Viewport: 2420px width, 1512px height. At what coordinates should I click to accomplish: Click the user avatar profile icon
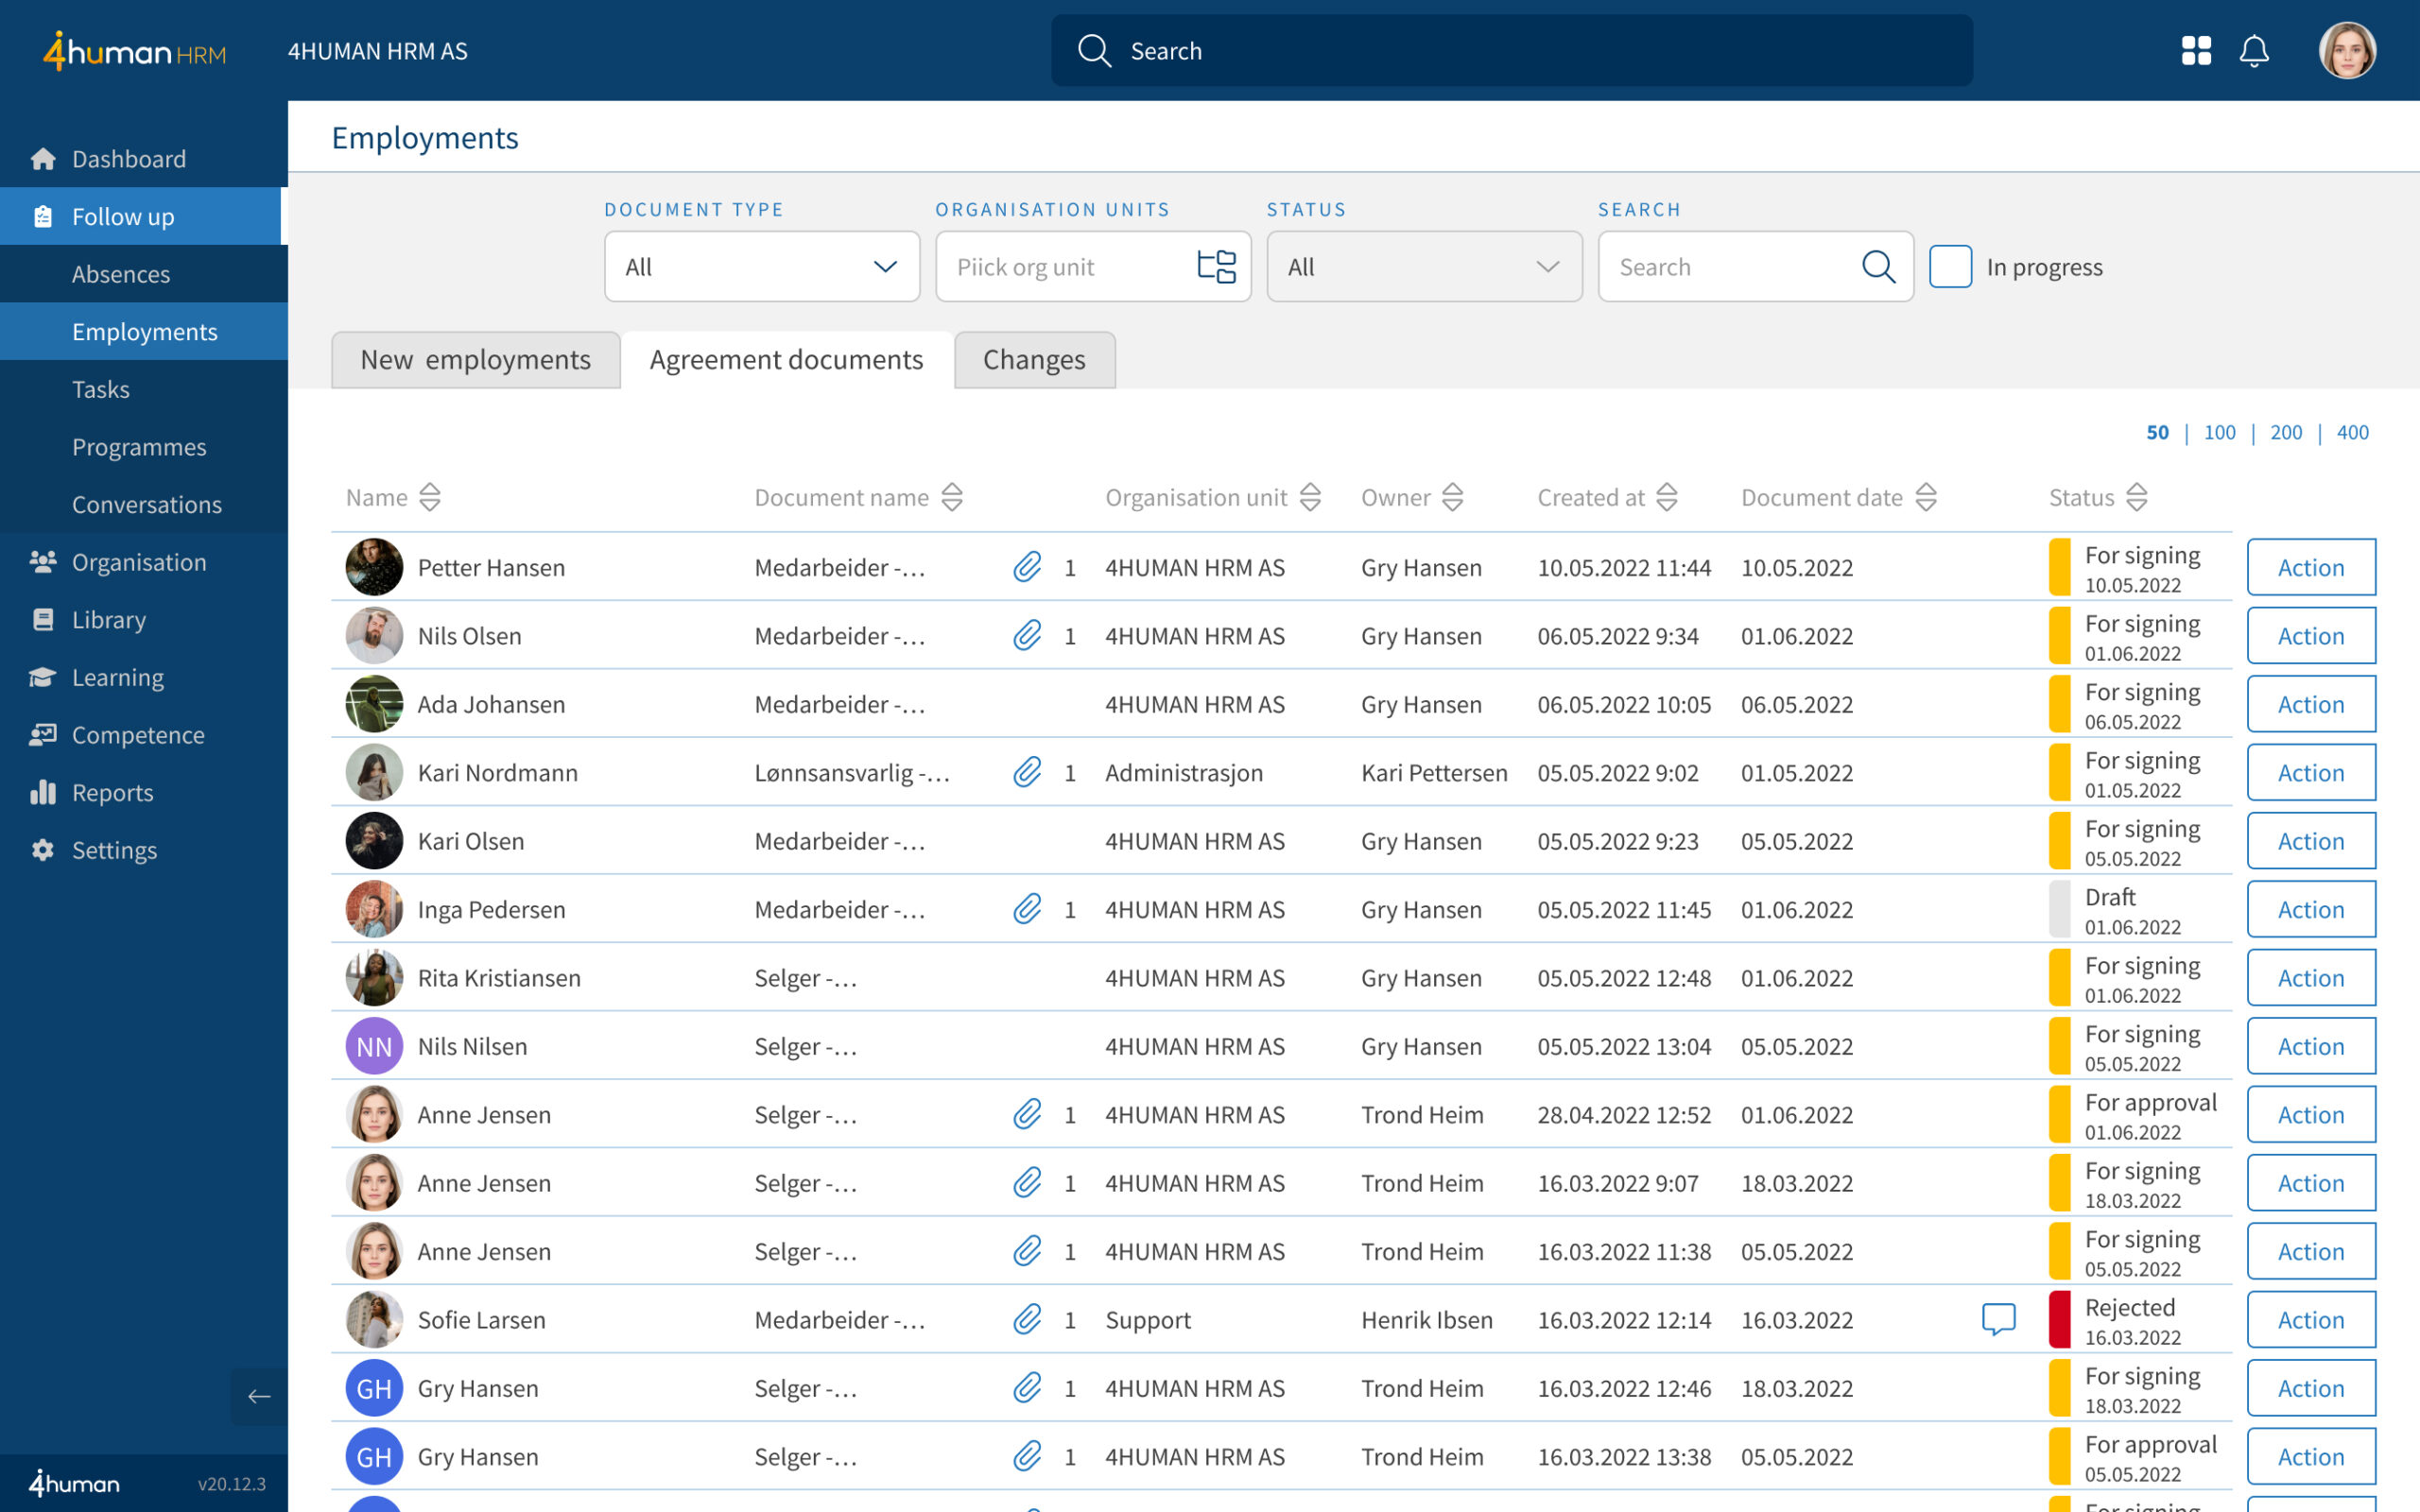click(x=2352, y=50)
